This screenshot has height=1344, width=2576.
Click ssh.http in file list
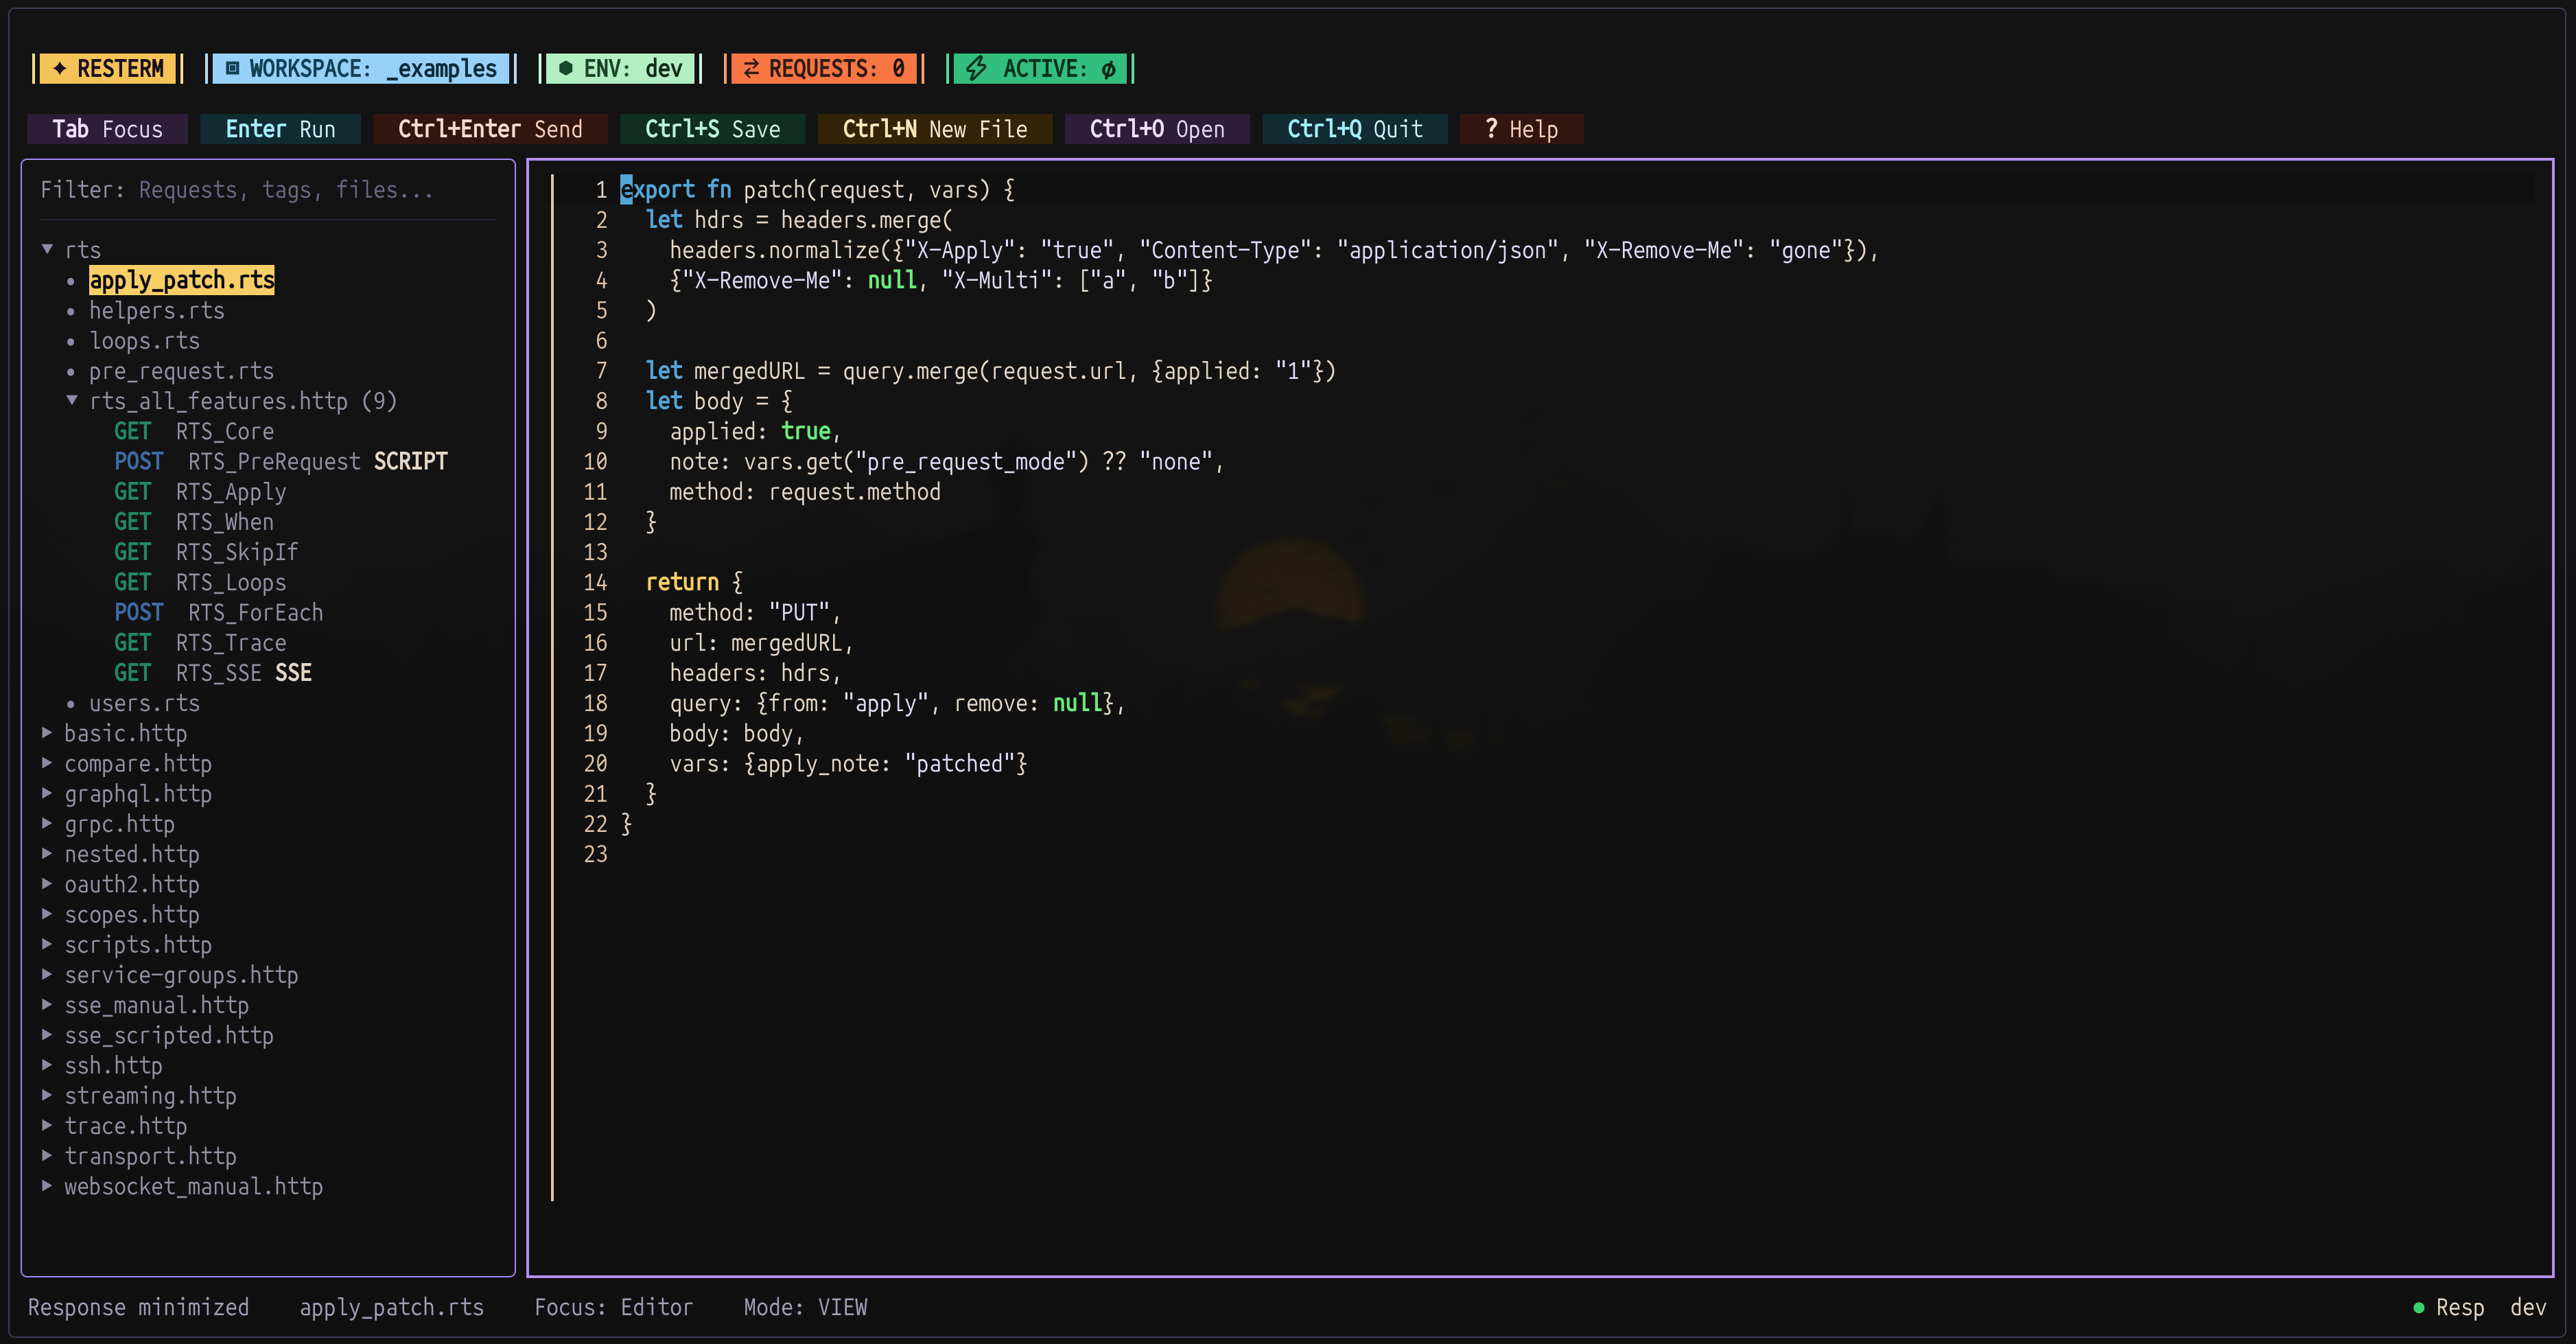(x=113, y=1065)
